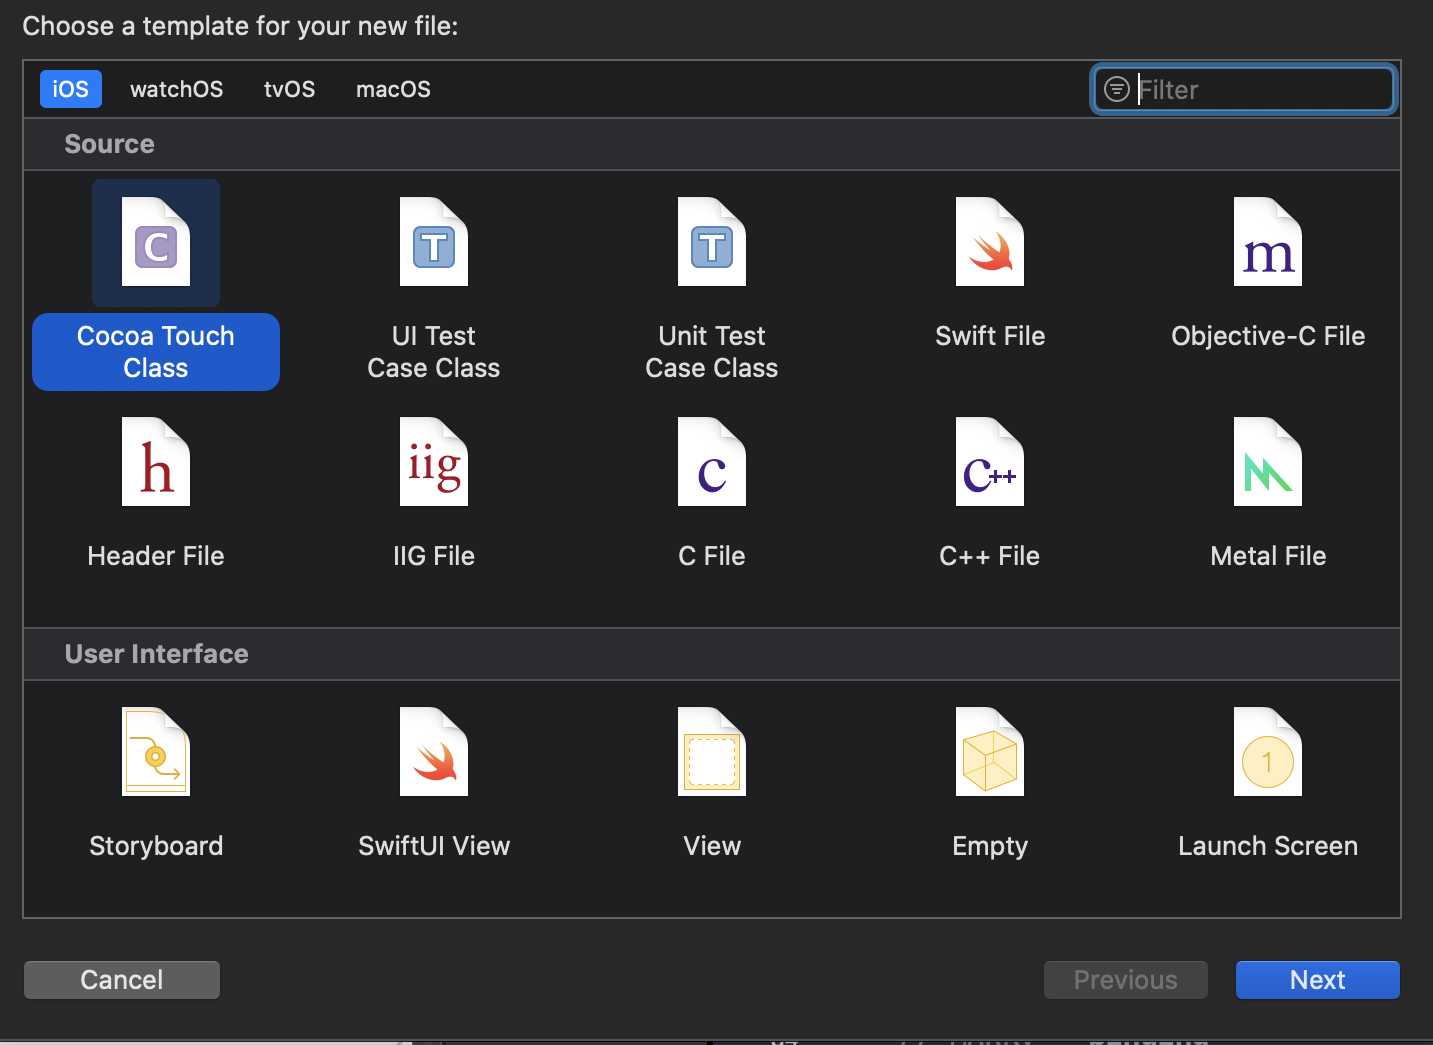1433x1045 pixels.
Task: Focus the Filter text field
Action: pos(1244,89)
